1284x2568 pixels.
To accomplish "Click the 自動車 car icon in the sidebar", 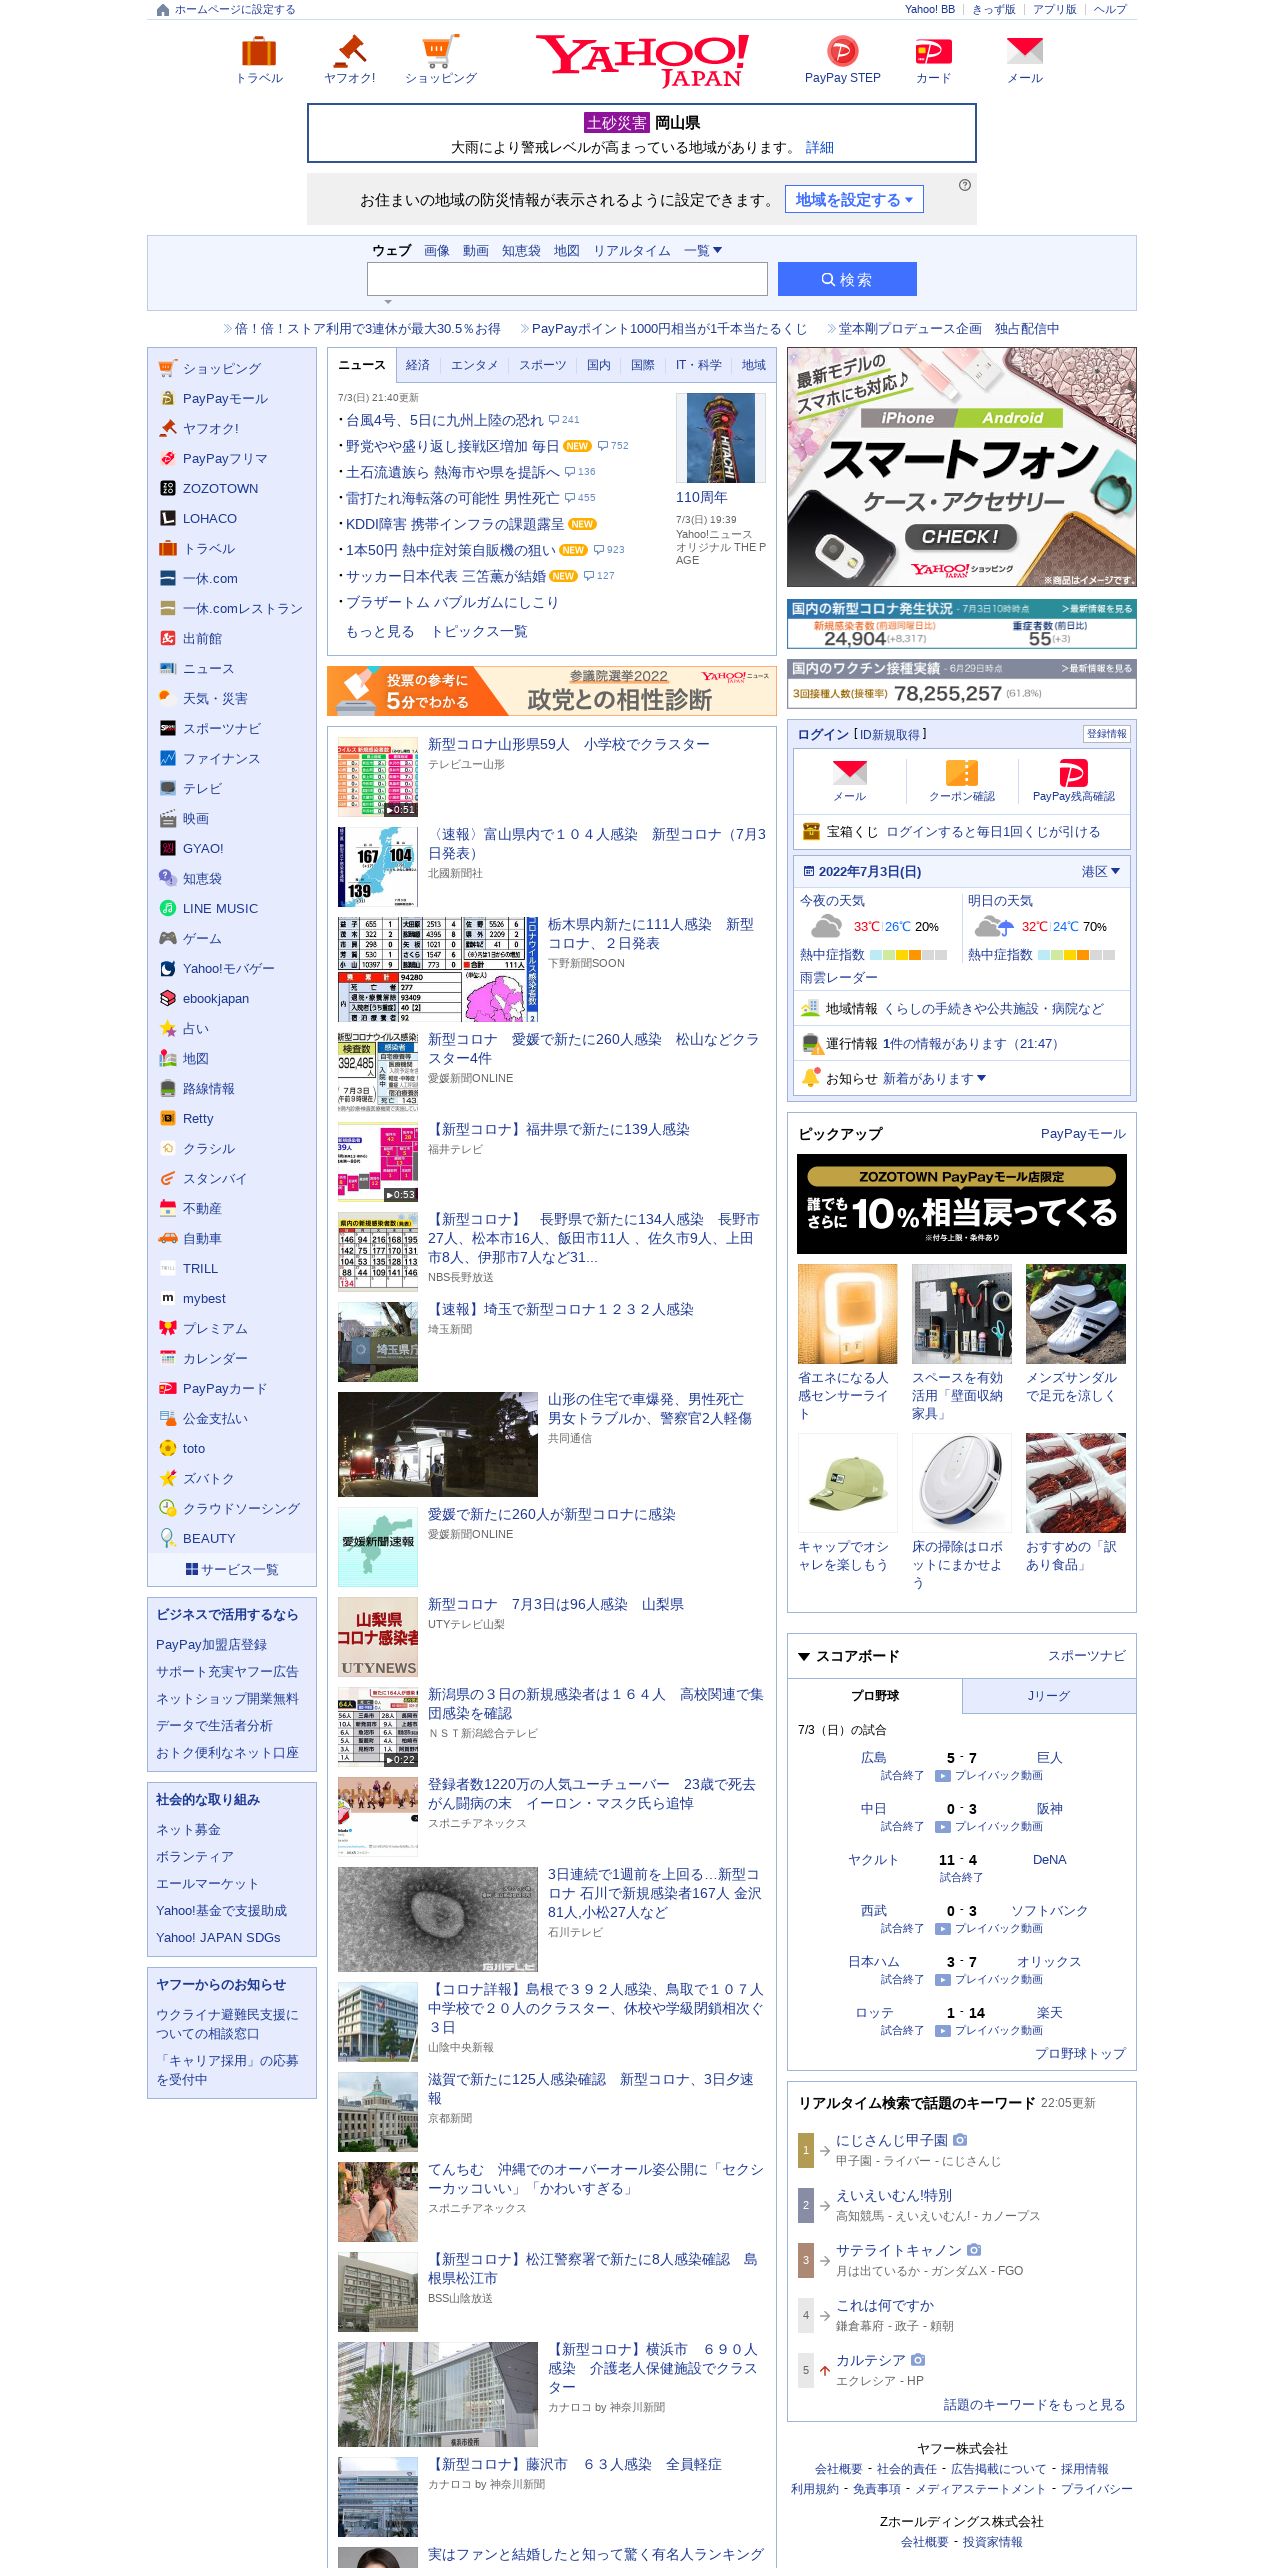I will (x=168, y=1238).
